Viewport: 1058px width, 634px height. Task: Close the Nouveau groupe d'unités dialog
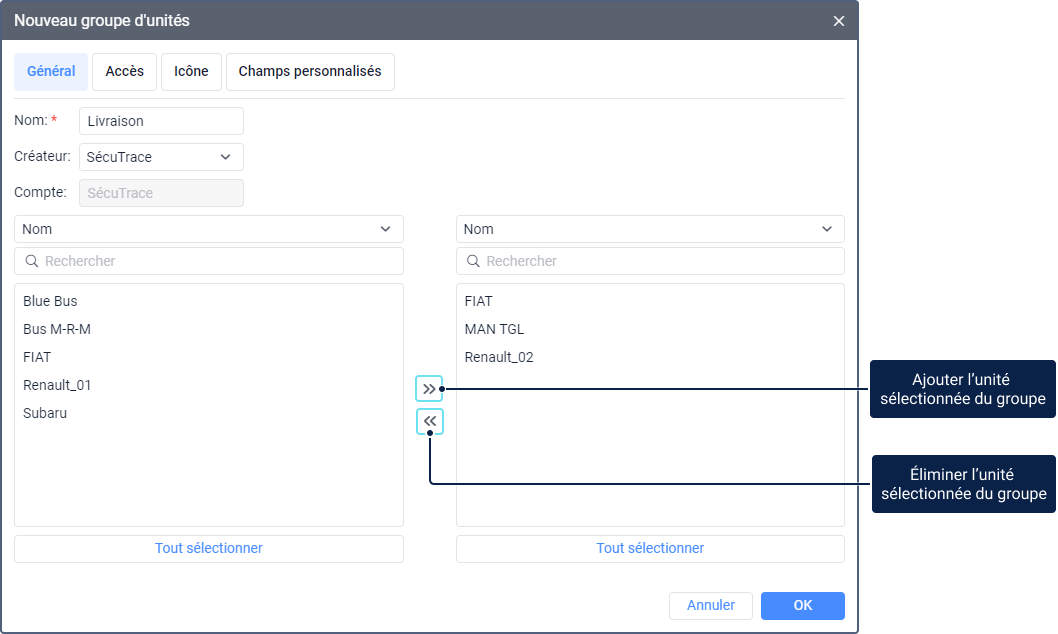point(839,21)
